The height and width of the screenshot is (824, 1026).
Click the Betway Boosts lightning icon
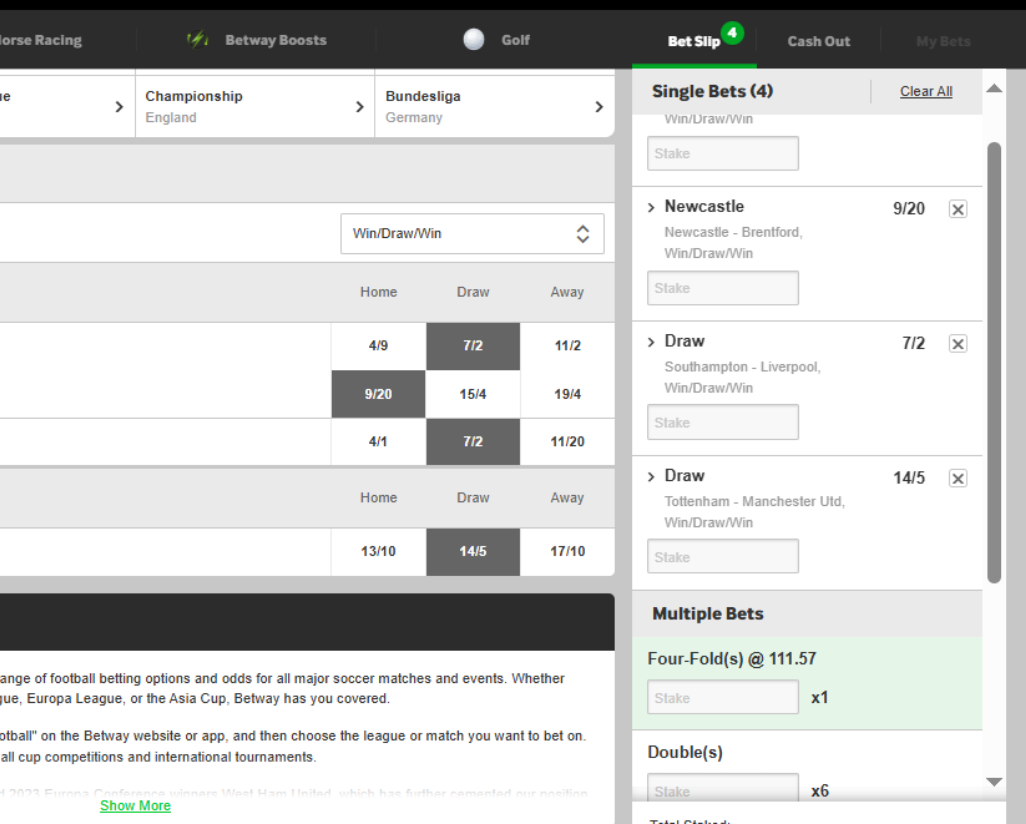click(x=197, y=40)
